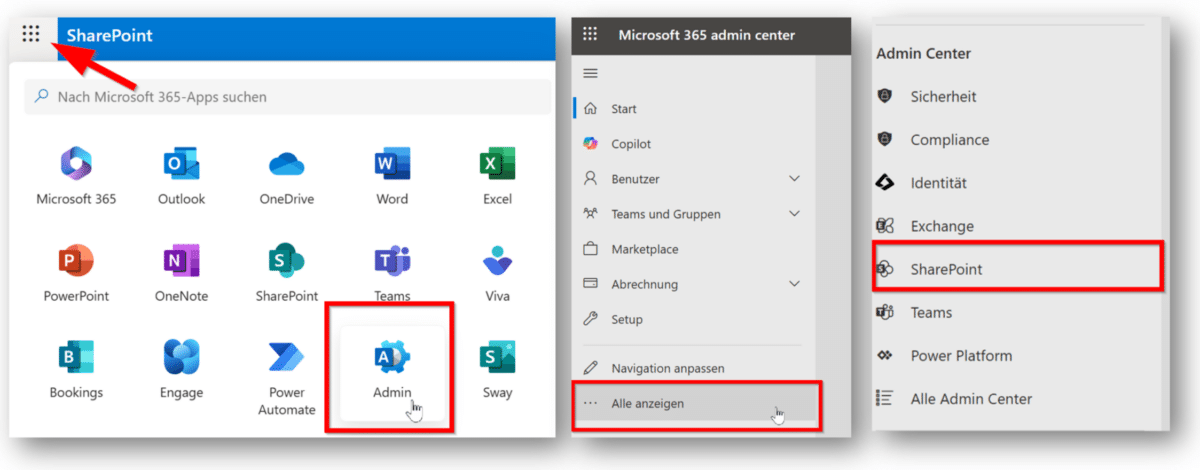Viewport: 1200px width, 470px height.
Task: Select Alle anzeigen in the navigation
Action: tap(647, 404)
